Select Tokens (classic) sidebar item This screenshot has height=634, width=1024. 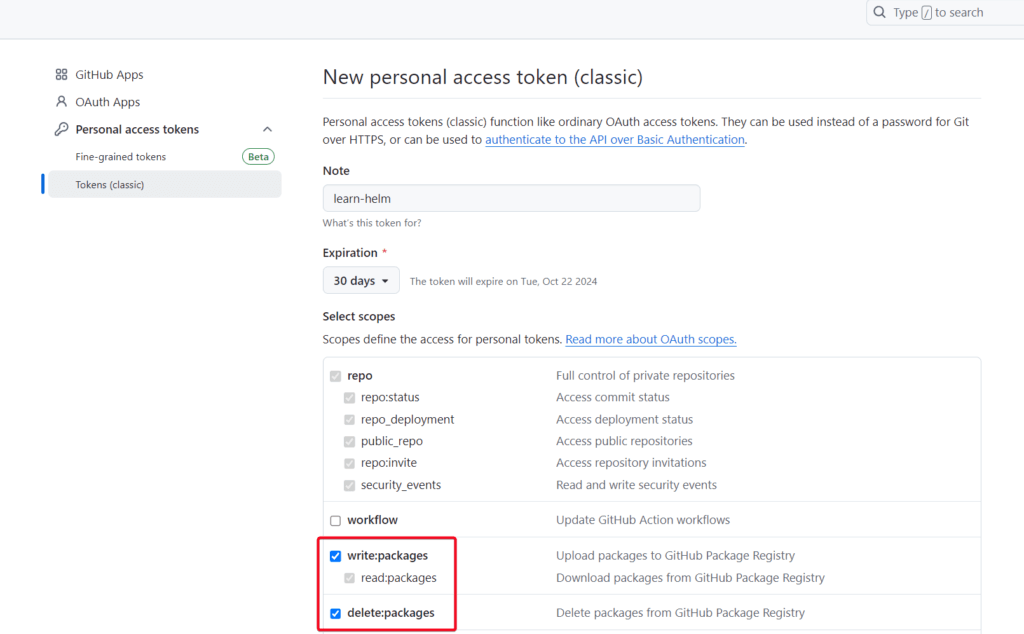[165, 184]
